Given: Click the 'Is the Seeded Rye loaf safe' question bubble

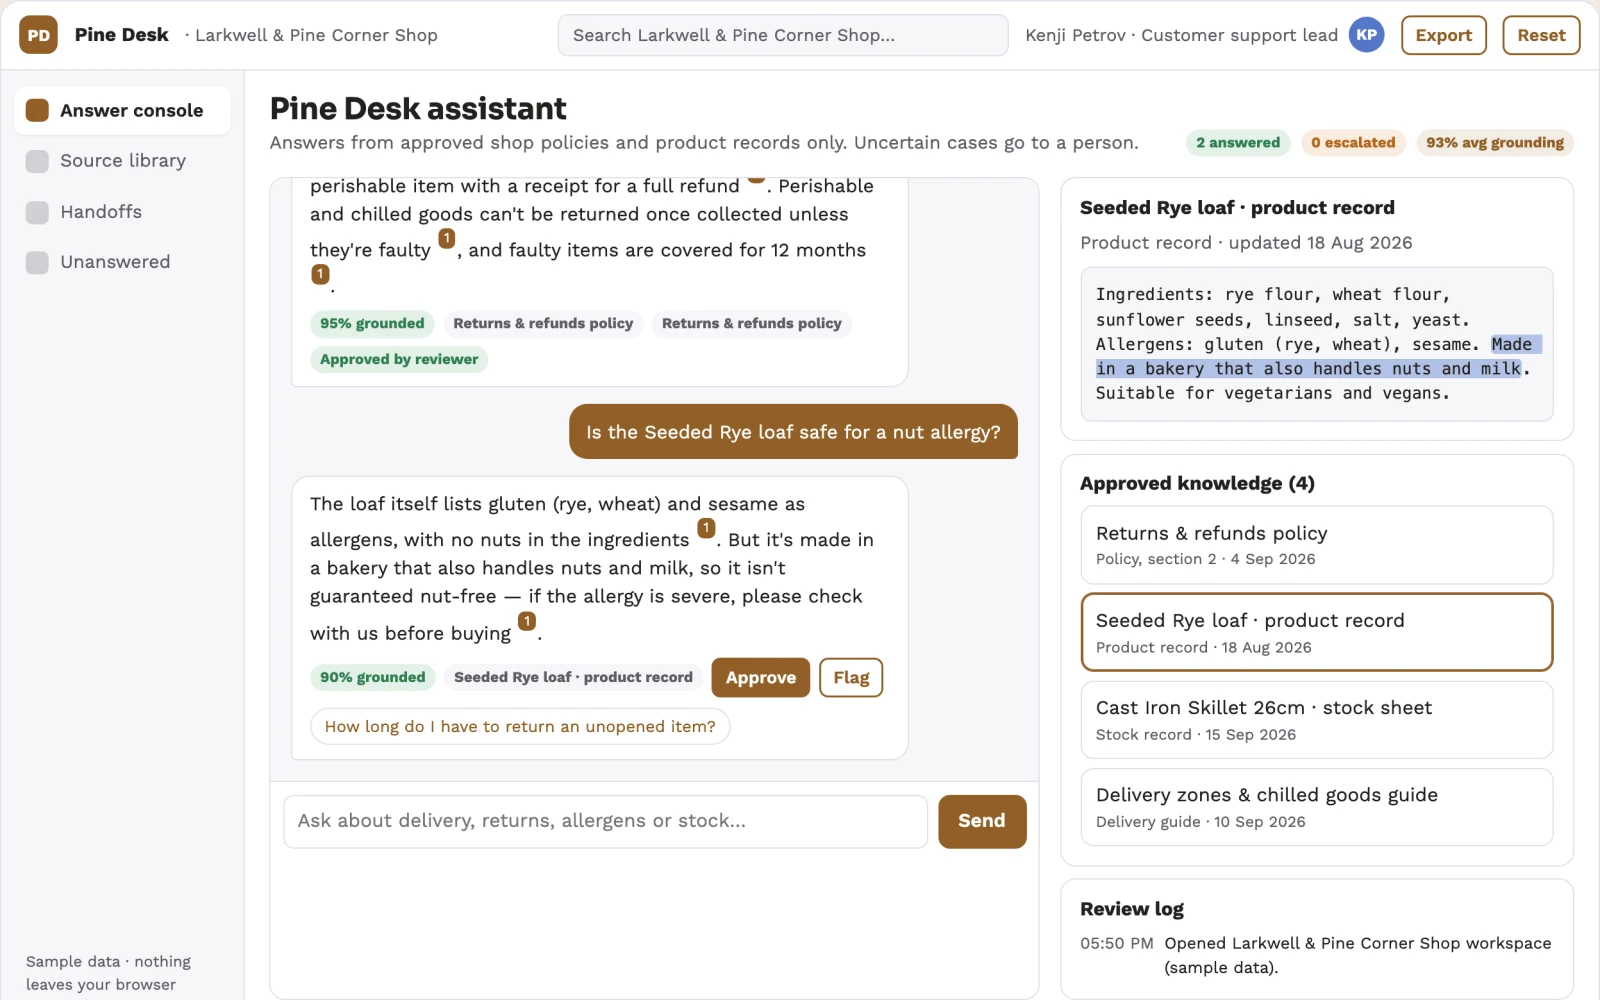Looking at the screenshot, I should [x=793, y=432].
